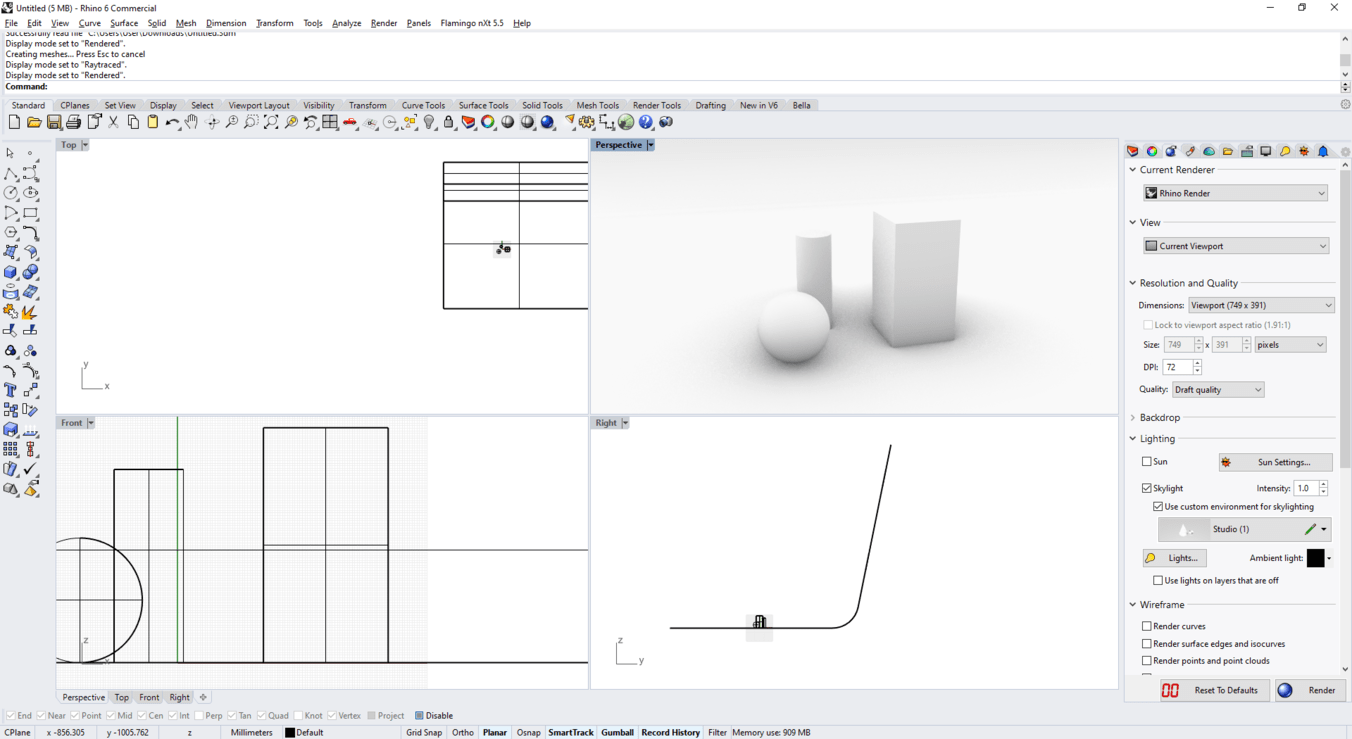
Task: Expand the Backdrop section
Action: coord(1159,417)
